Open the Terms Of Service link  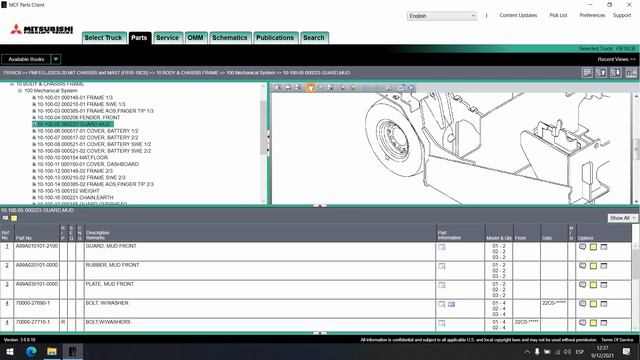pos(617,340)
